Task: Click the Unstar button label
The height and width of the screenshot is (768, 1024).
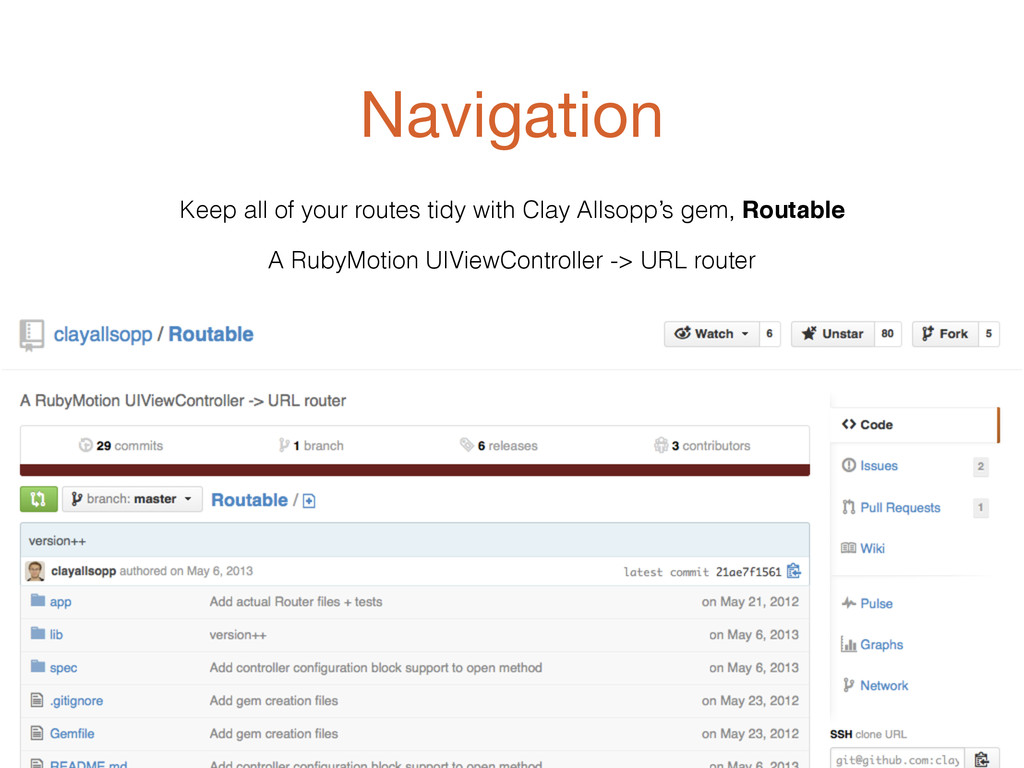Action: tap(842, 334)
